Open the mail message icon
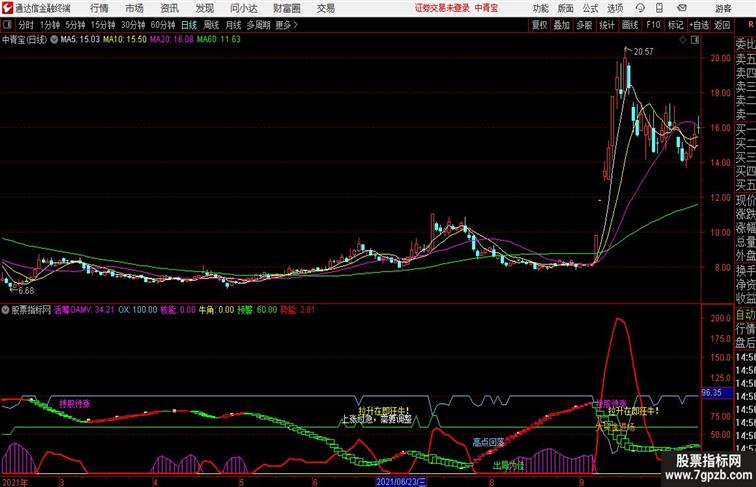756x487 pixels. [x=682, y=8]
